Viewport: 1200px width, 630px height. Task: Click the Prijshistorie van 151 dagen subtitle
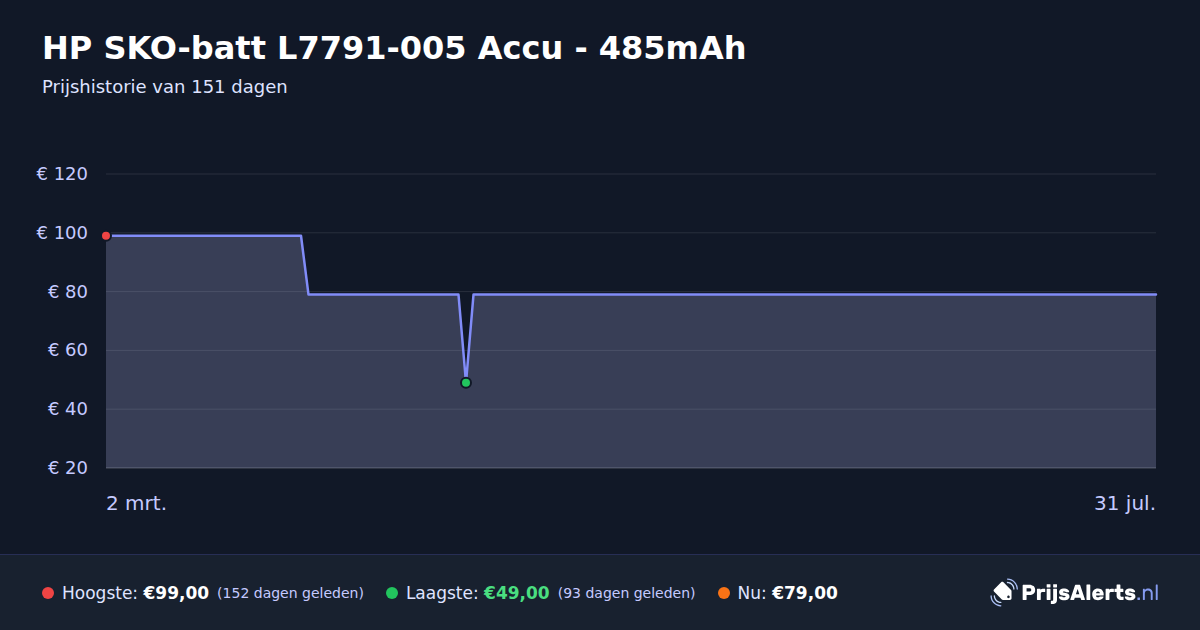click(165, 87)
